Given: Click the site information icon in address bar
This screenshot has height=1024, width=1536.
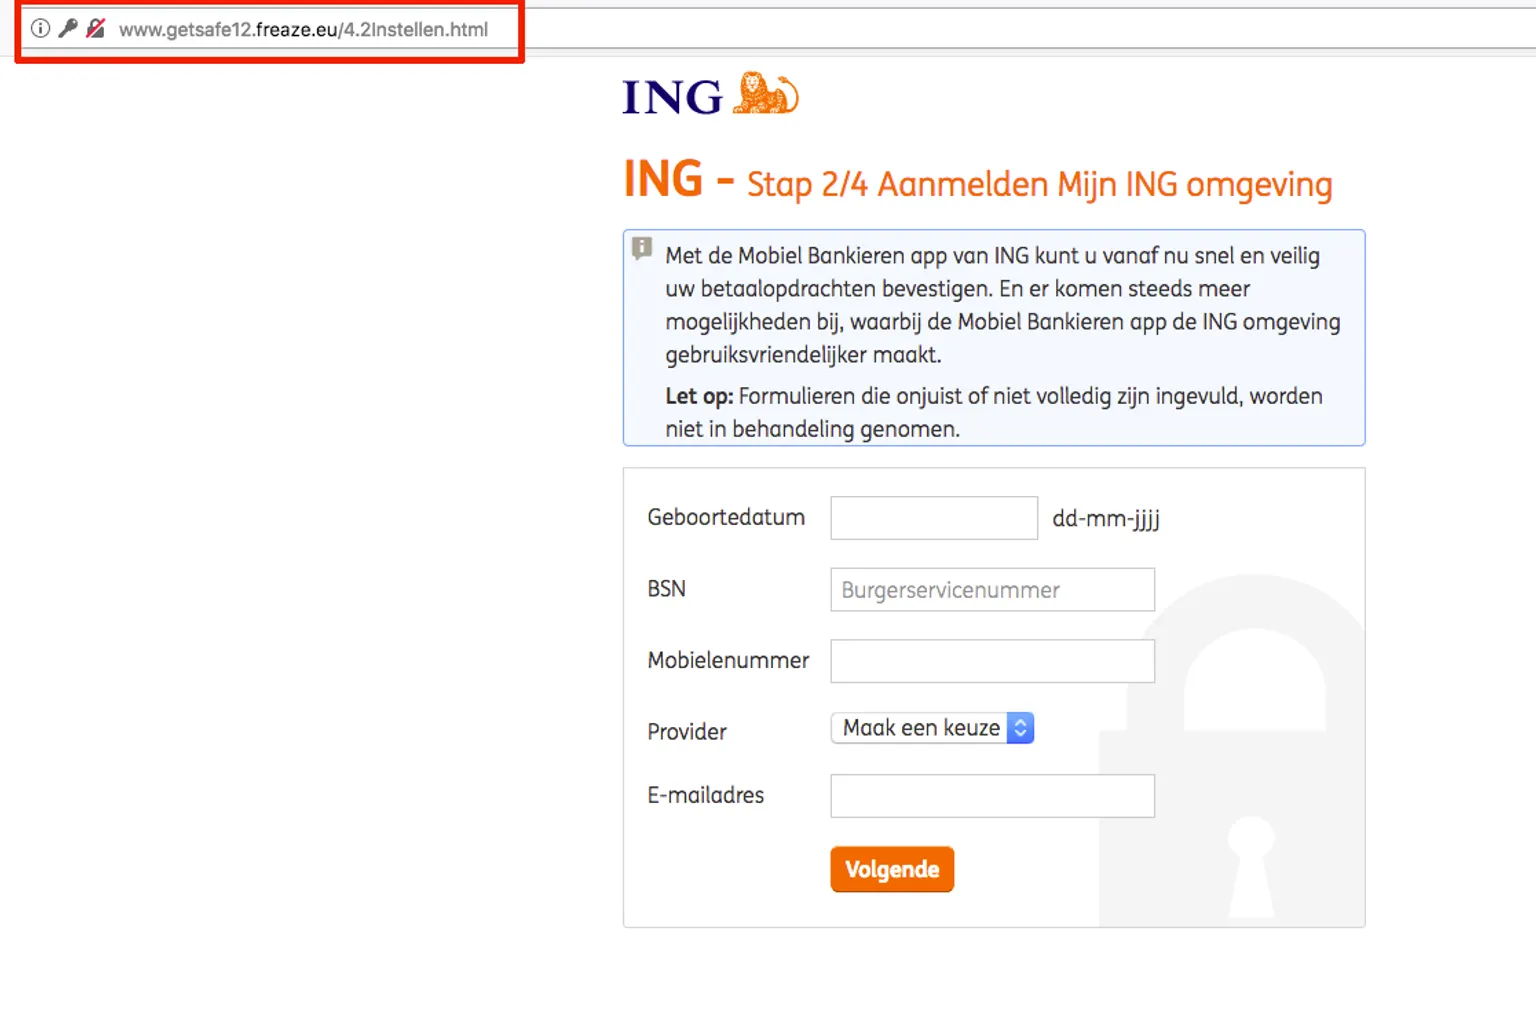Looking at the screenshot, I should (x=40, y=29).
